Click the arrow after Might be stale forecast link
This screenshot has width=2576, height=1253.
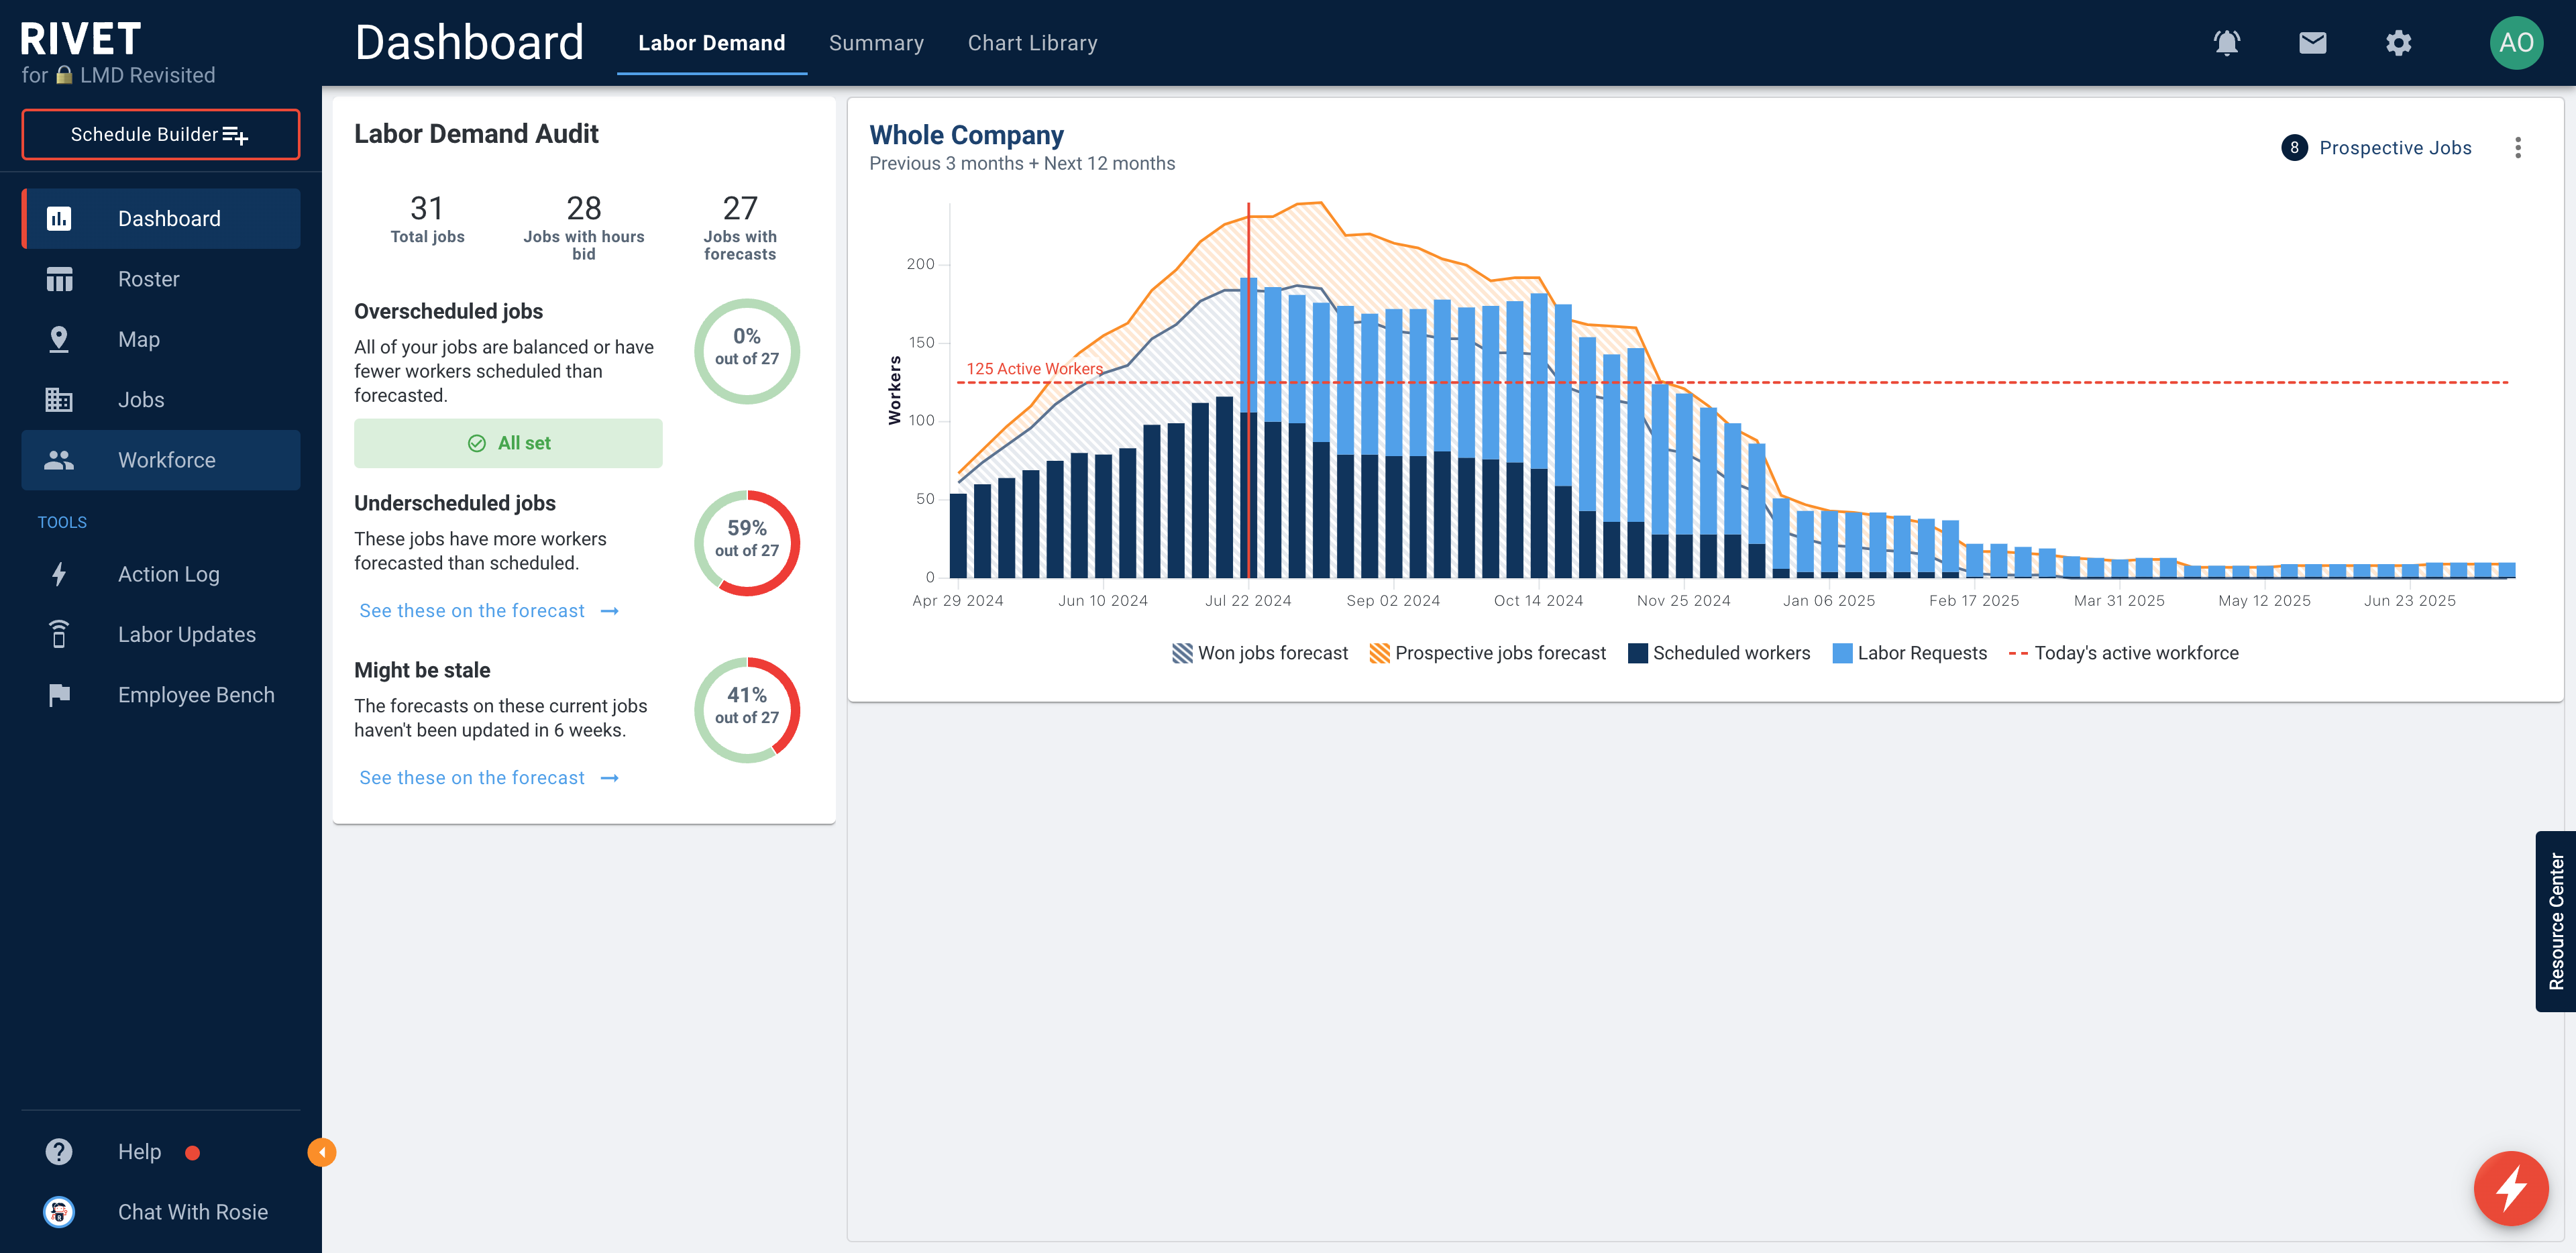click(610, 778)
